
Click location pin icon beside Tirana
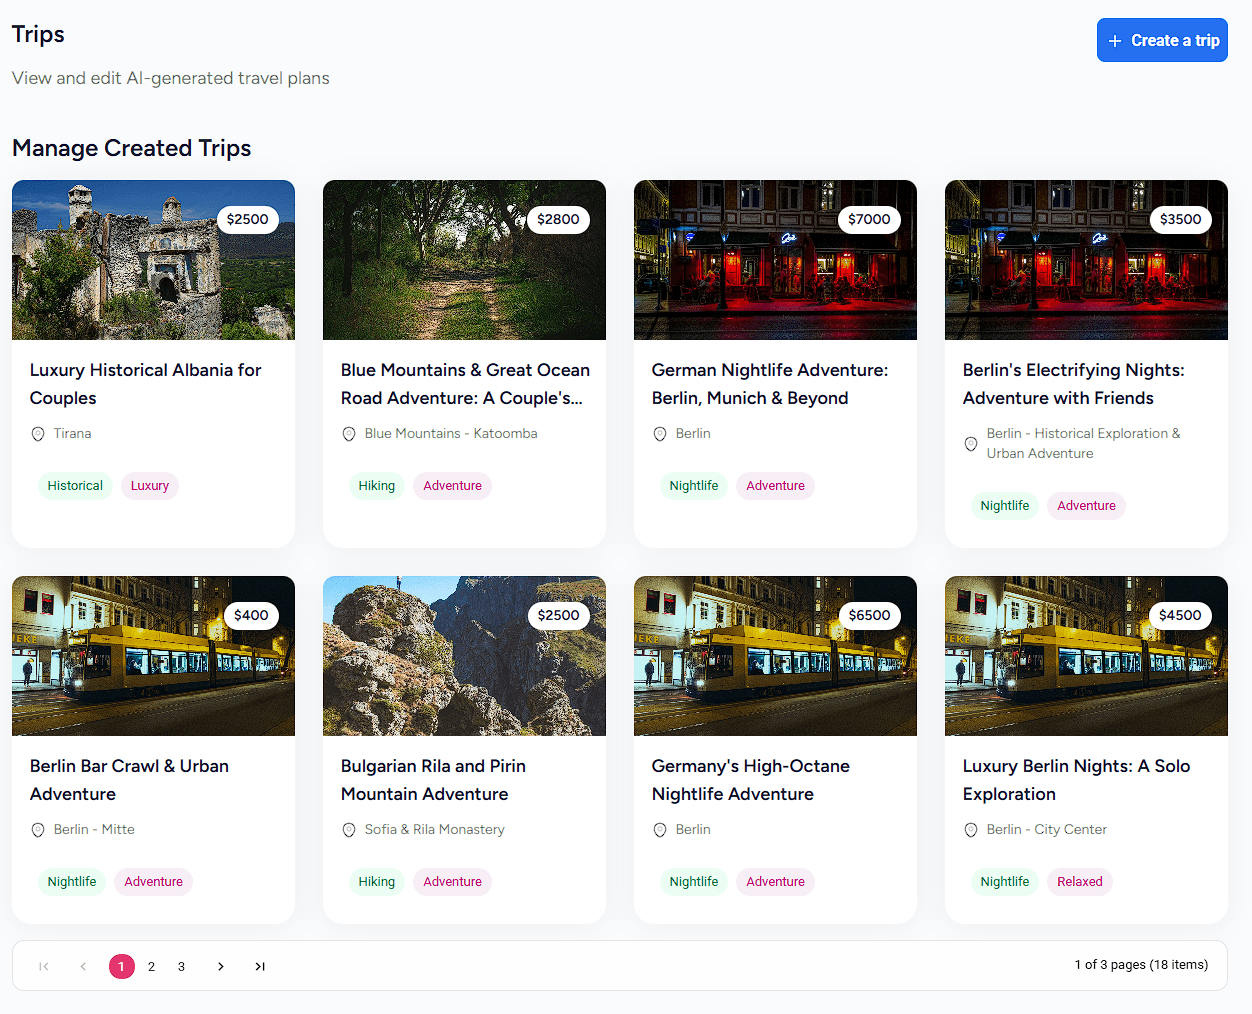click(x=38, y=434)
